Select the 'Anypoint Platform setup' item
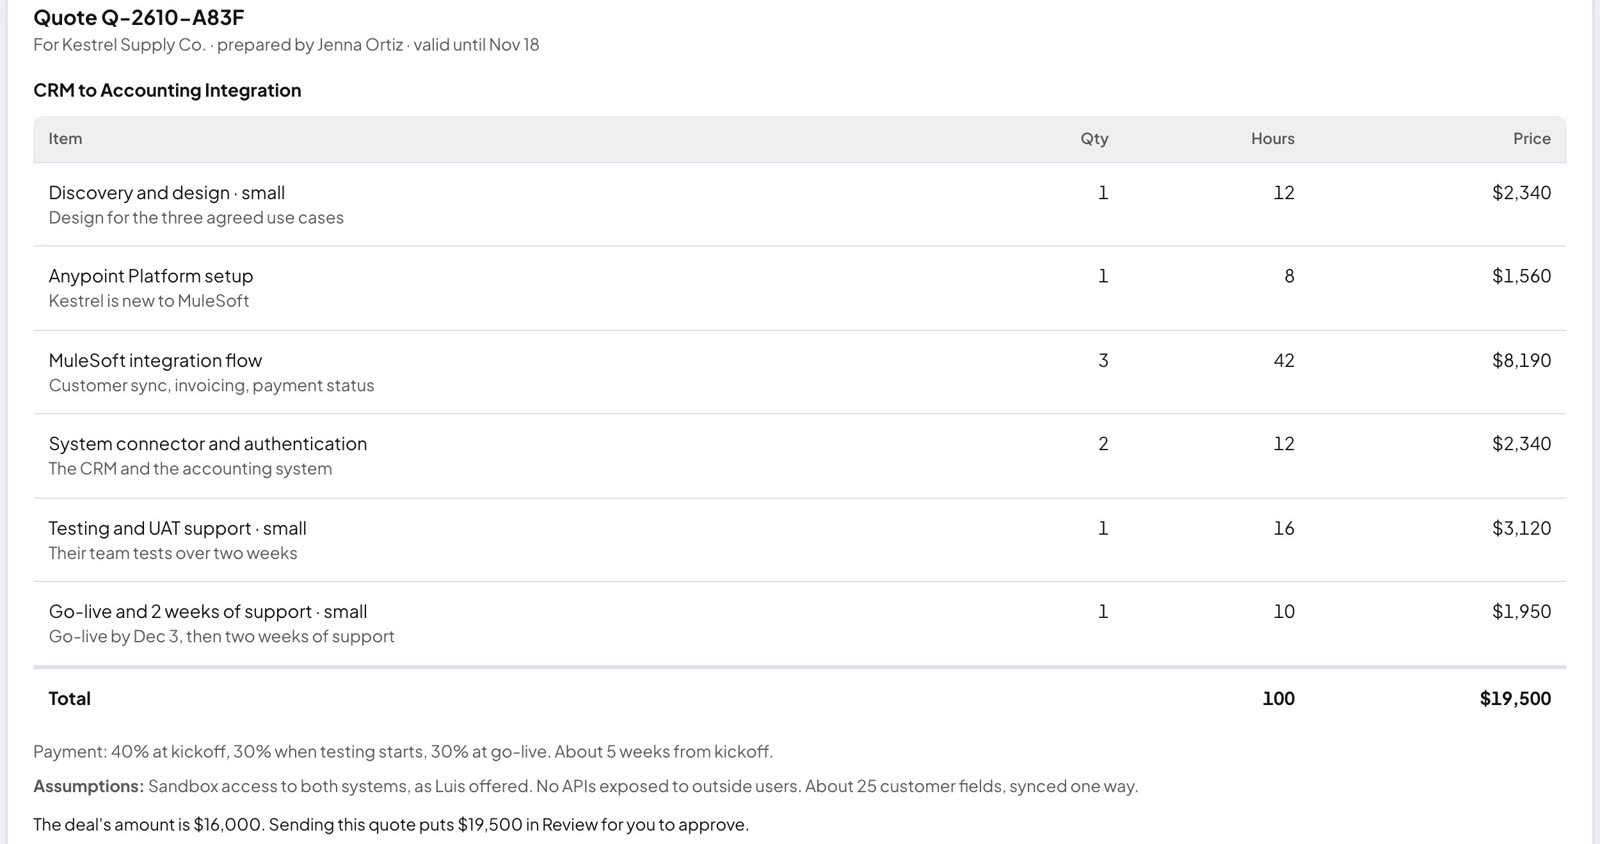 click(151, 276)
